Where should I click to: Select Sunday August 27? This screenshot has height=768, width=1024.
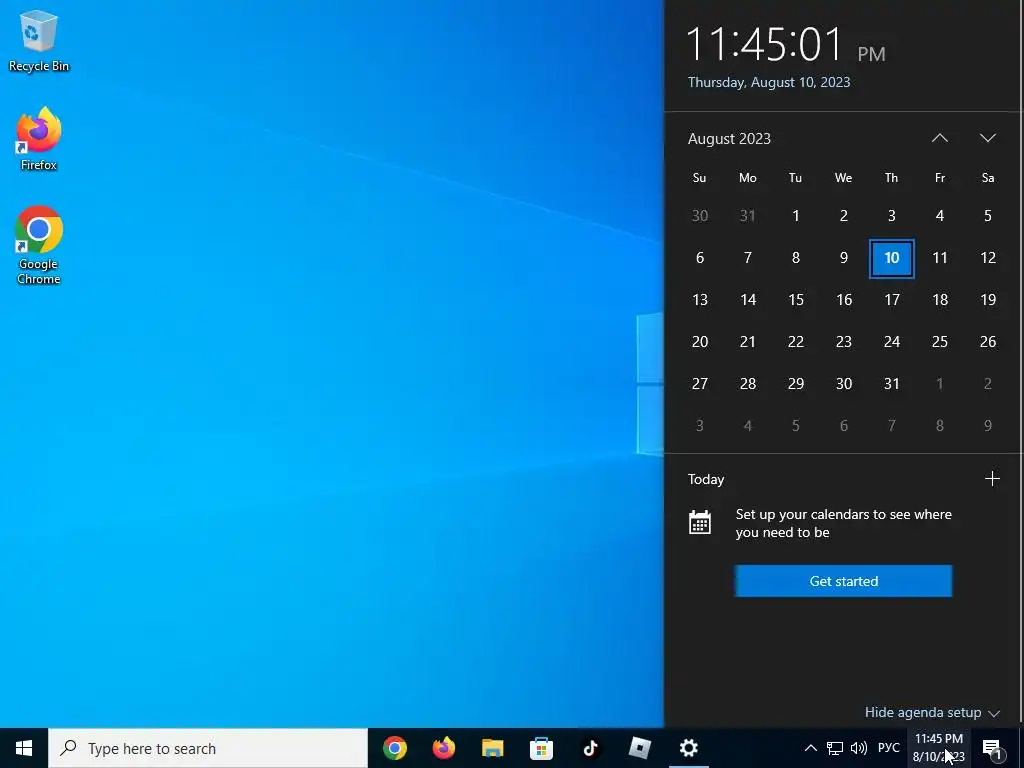click(x=699, y=383)
